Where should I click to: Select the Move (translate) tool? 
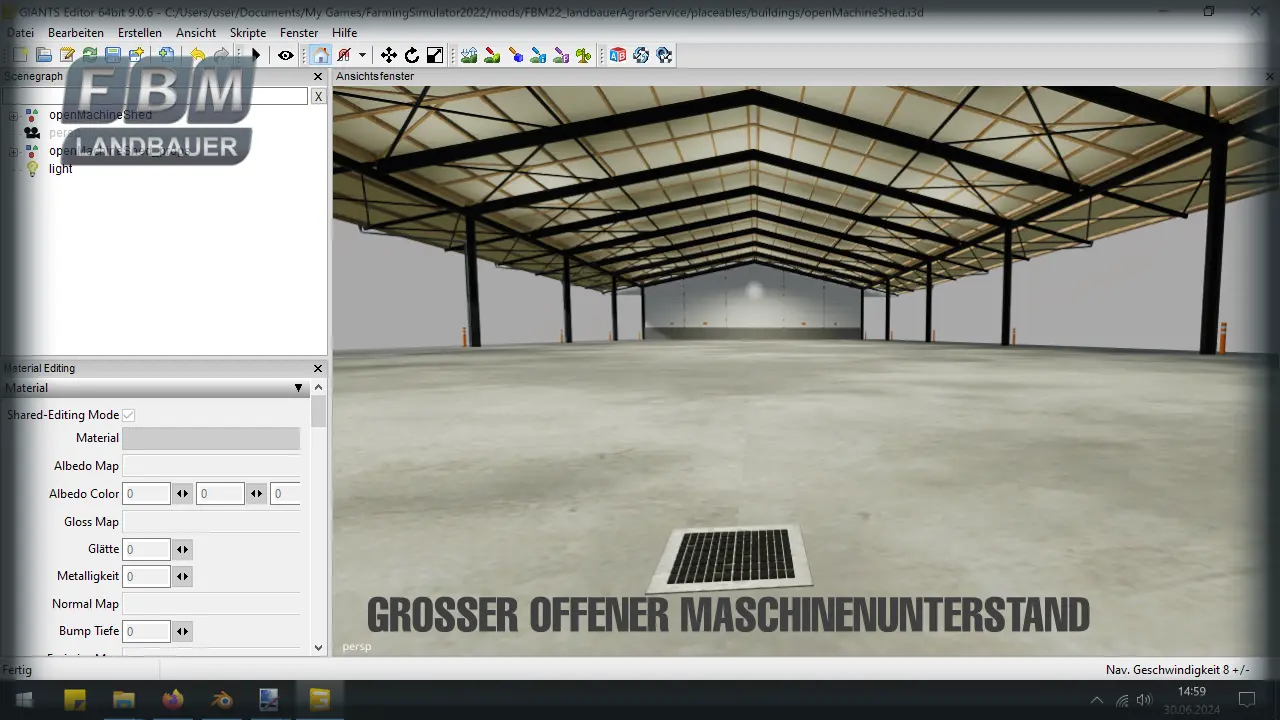[x=388, y=55]
